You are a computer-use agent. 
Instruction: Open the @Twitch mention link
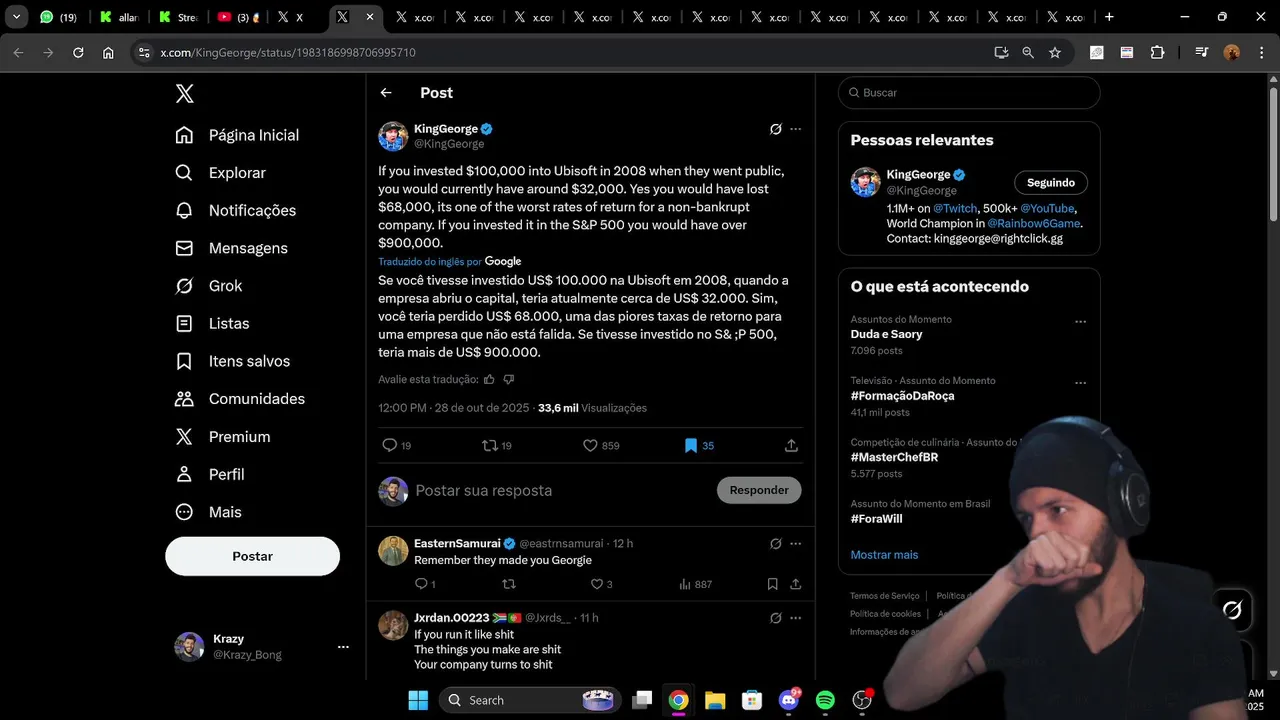coord(955,209)
